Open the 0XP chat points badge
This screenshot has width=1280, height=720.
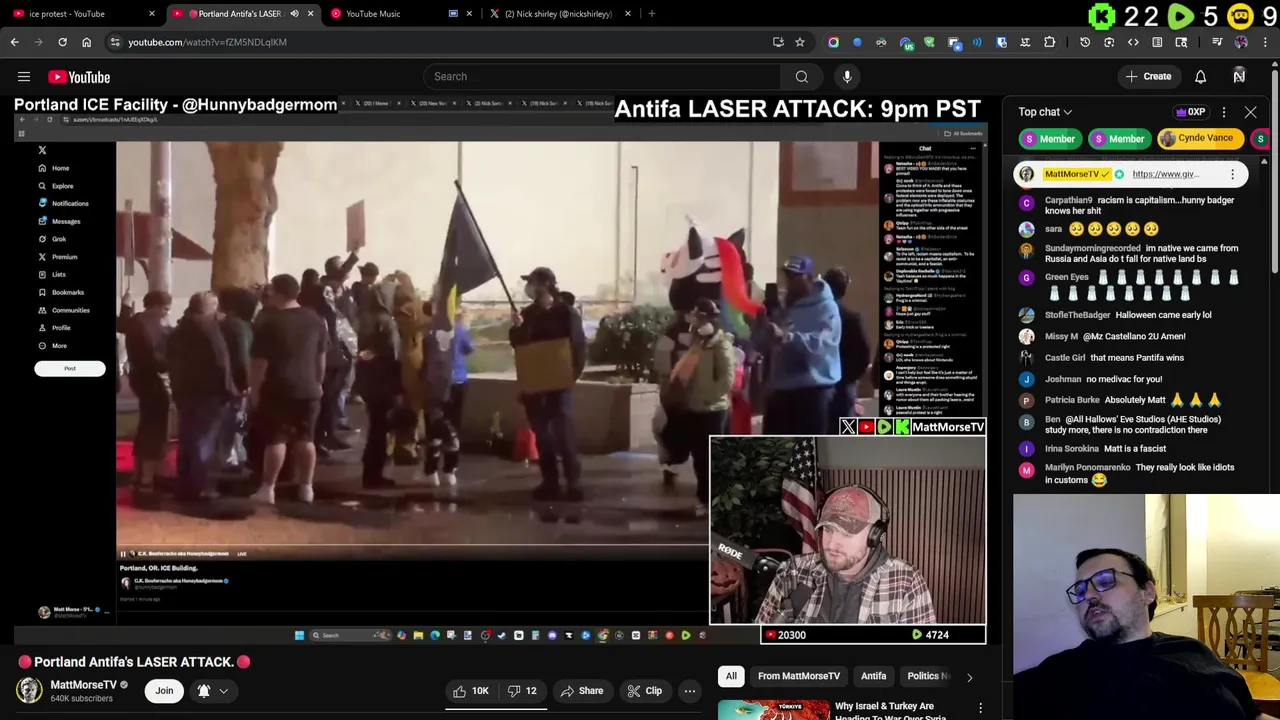[1190, 112]
